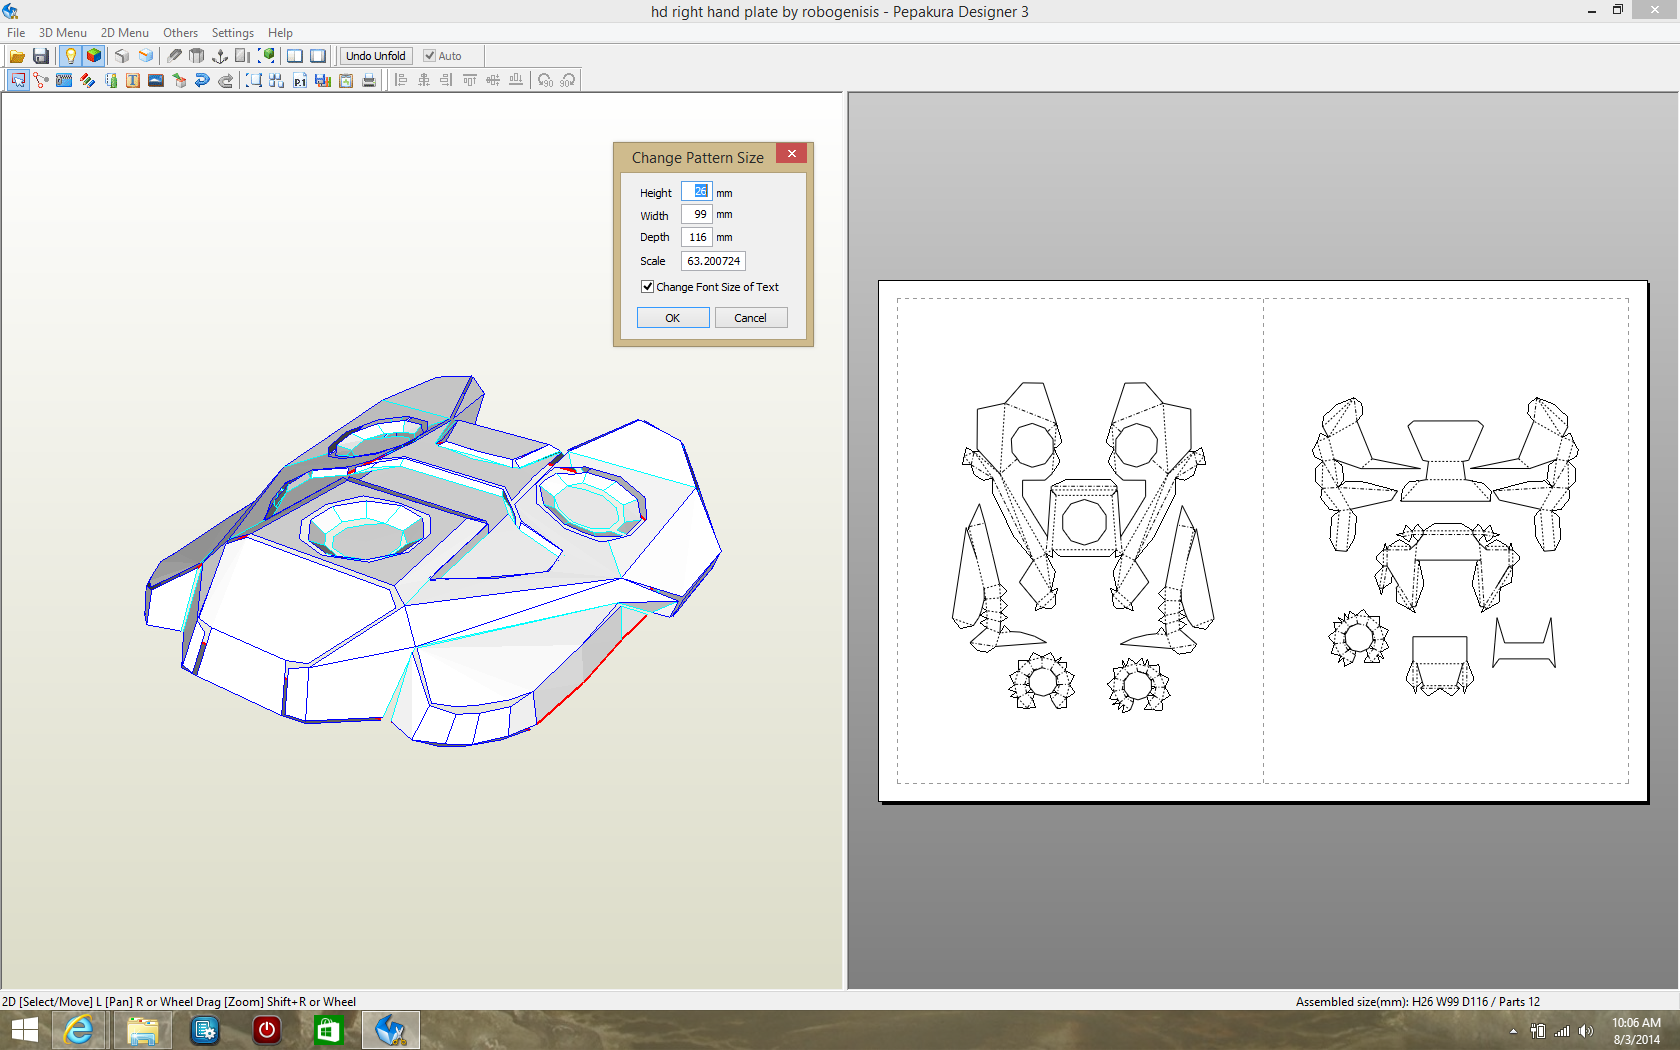Viewport: 1680px width, 1050px height.
Task: Rotate 90 degrees counterclockwise icon
Action: tap(545, 80)
